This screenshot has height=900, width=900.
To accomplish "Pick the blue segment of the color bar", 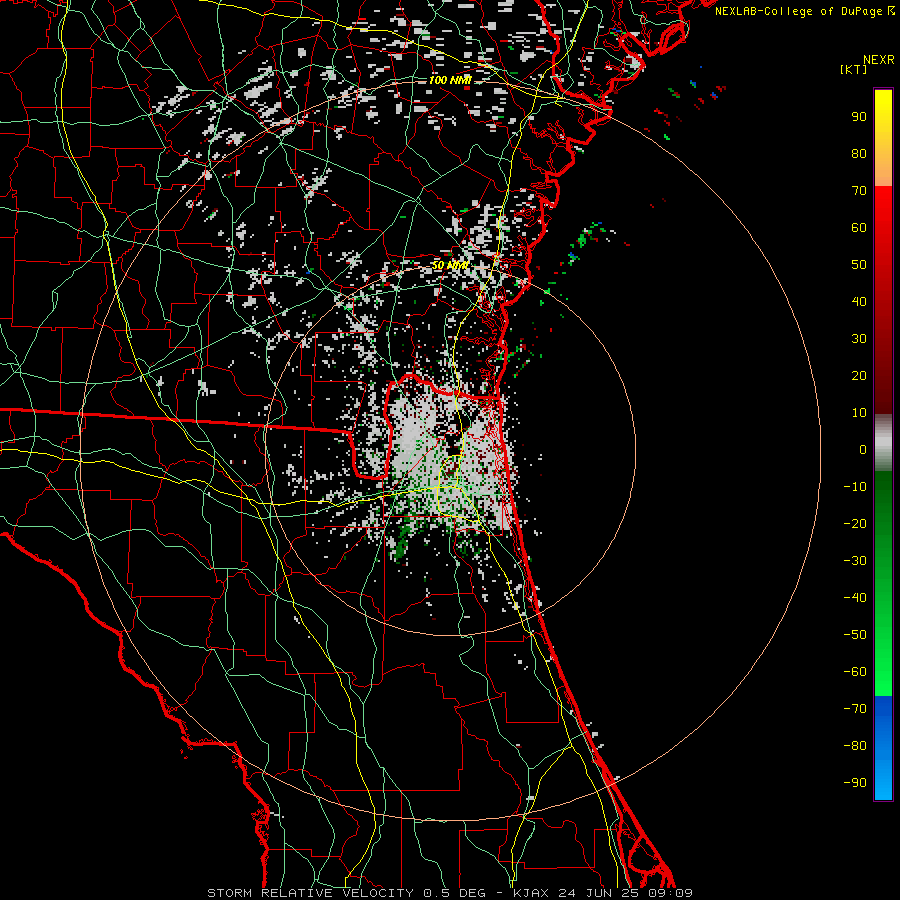I will tap(883, 748).
